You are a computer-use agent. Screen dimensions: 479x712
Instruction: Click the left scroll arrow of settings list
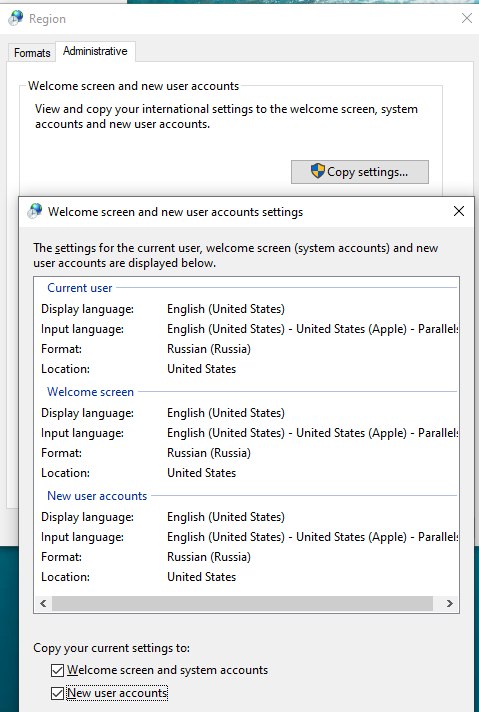[43, 603]
